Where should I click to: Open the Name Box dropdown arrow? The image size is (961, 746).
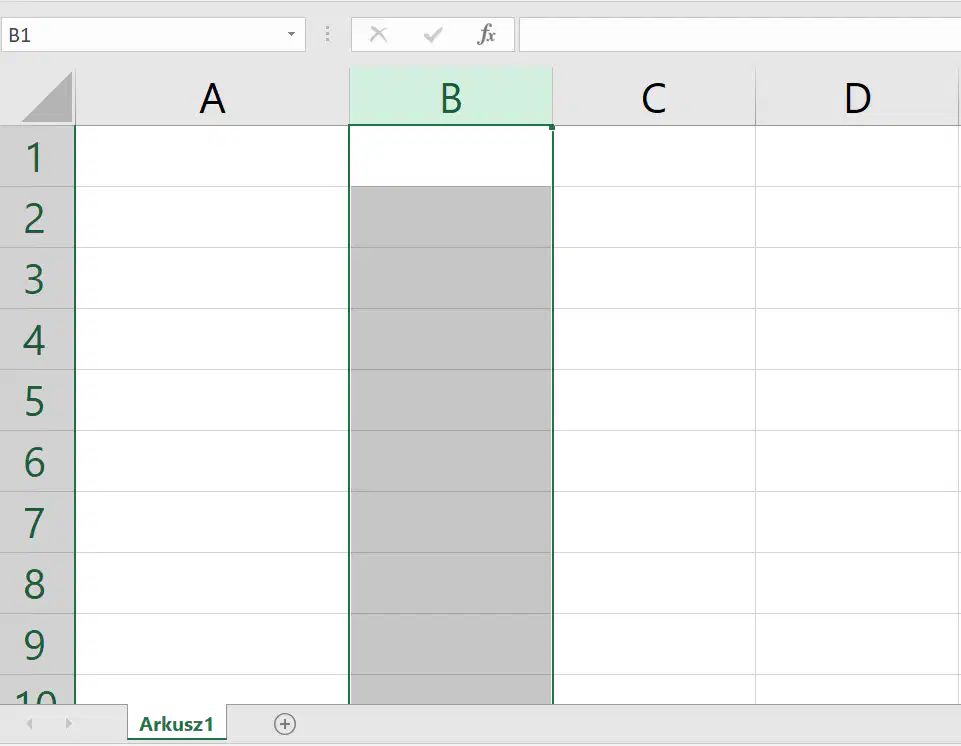(x=292, y=34)
